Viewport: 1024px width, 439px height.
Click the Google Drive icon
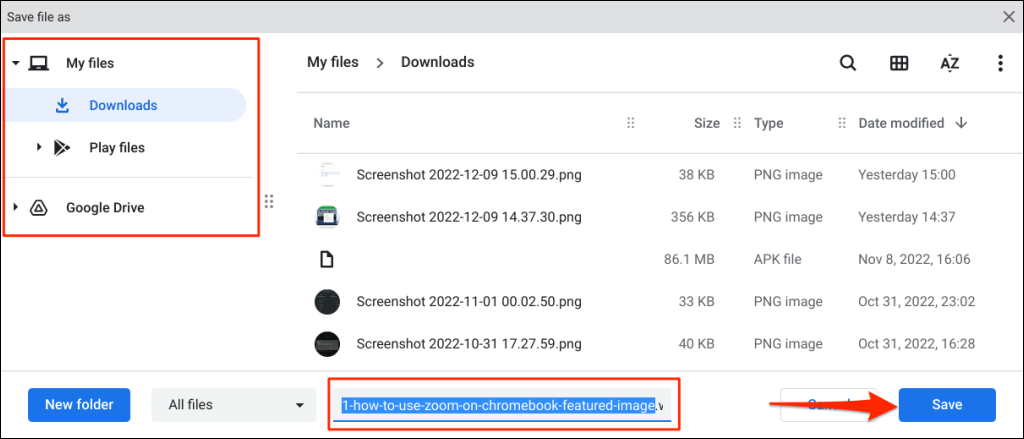pyautogui.click(x=39, y=208)
